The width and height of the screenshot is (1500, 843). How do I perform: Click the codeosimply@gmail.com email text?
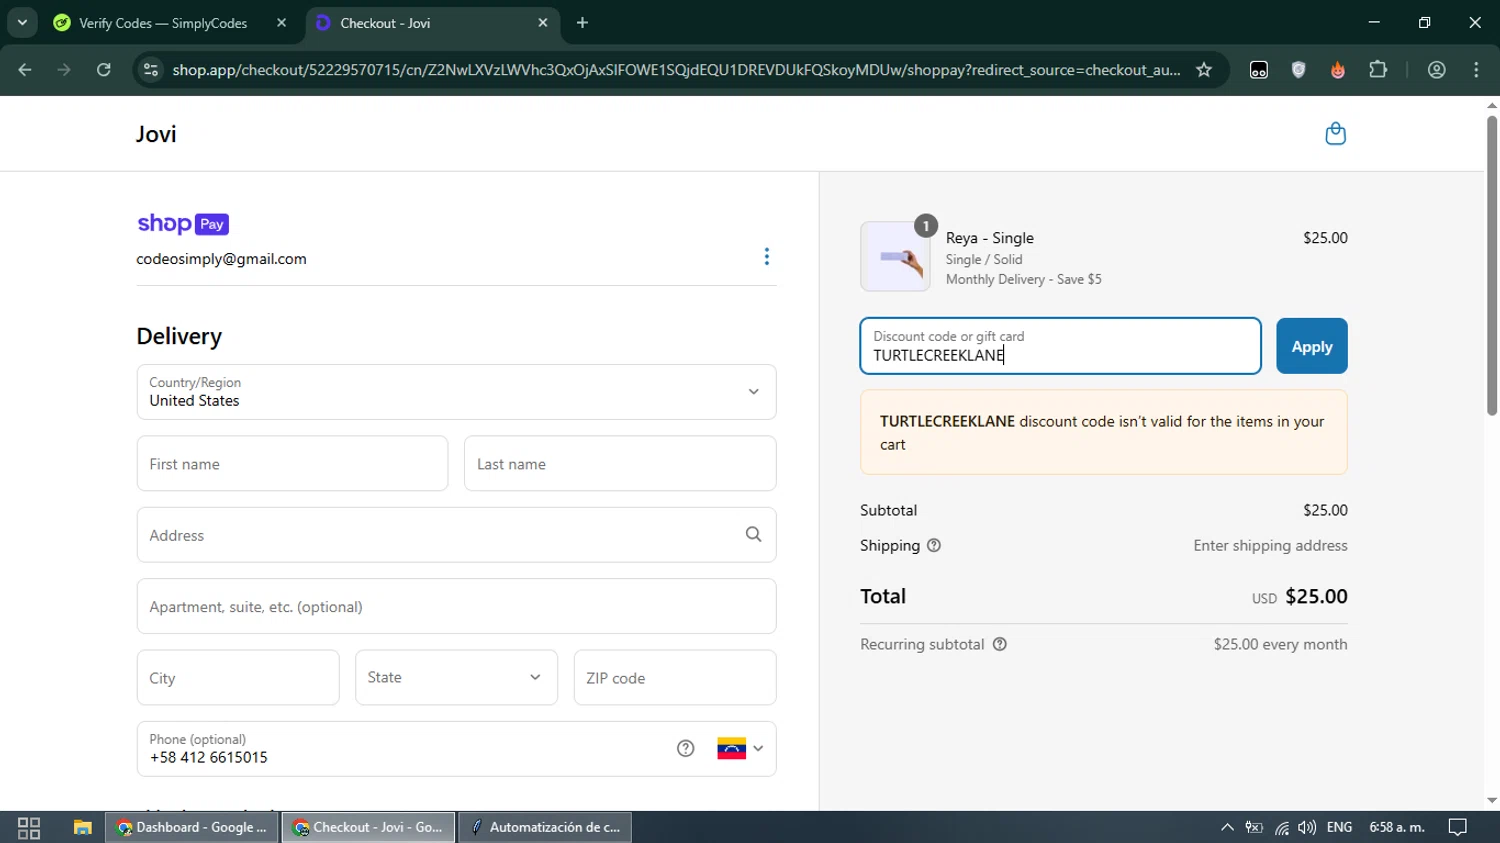click(x=221, y=259)
